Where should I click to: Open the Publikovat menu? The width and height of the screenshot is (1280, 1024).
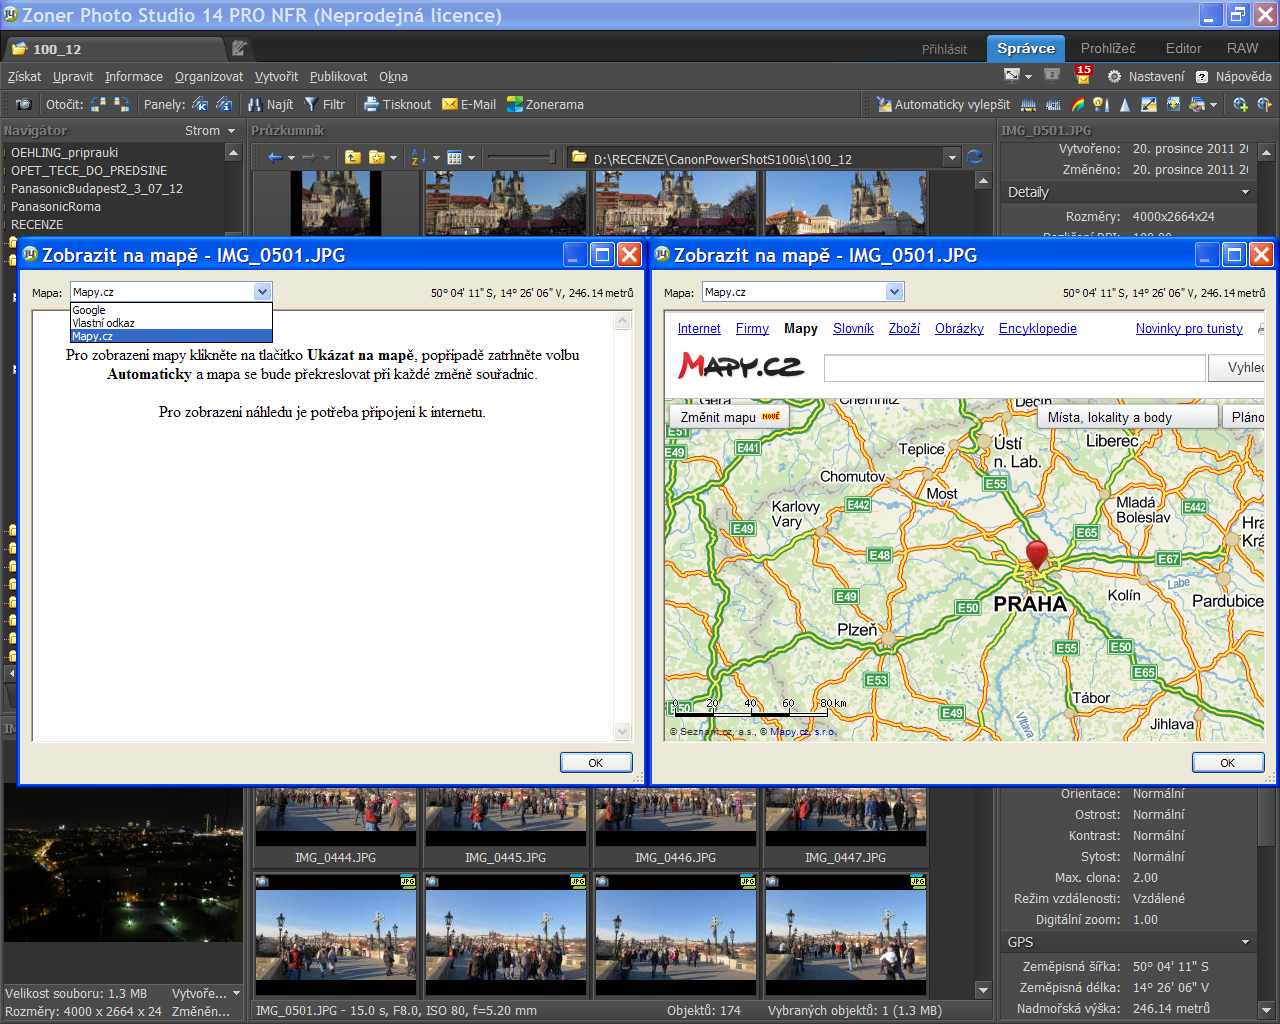pos(338,76)
